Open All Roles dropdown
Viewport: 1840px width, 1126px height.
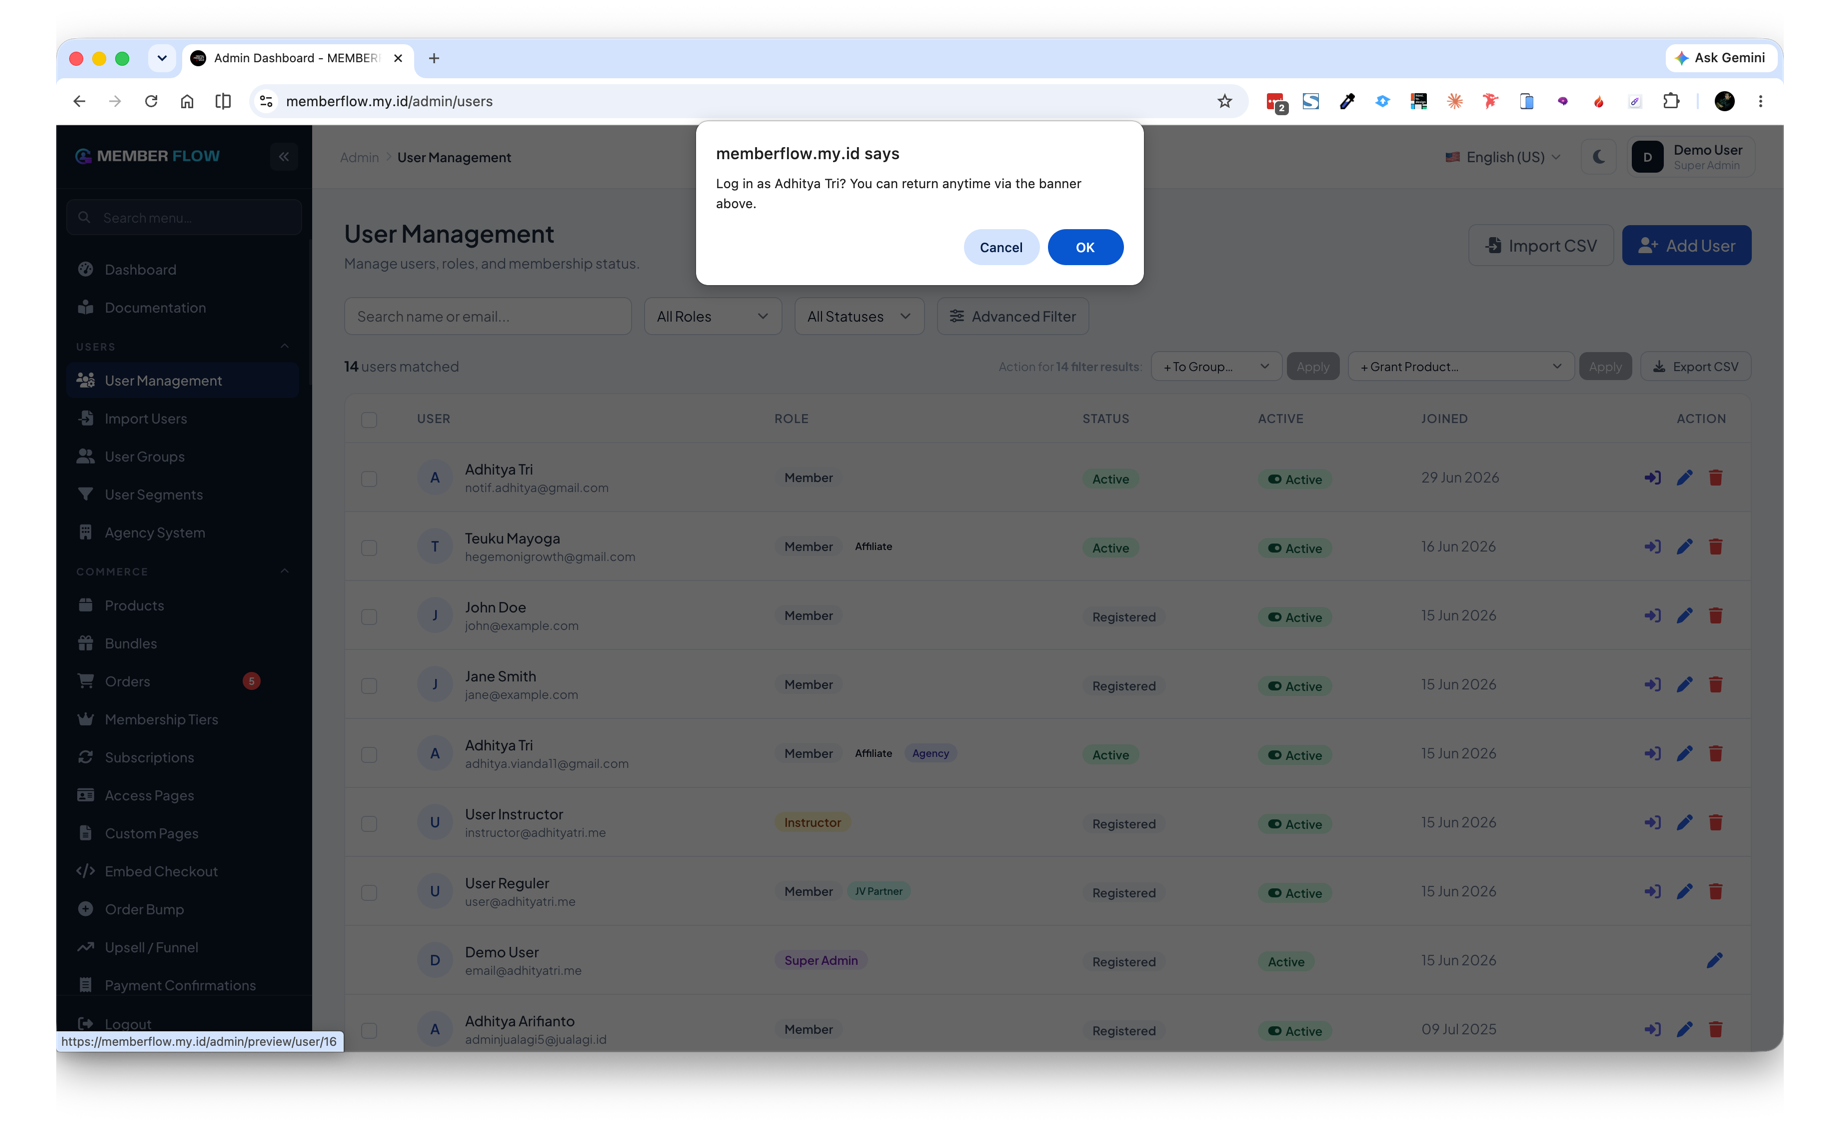(x=713, y=316)
